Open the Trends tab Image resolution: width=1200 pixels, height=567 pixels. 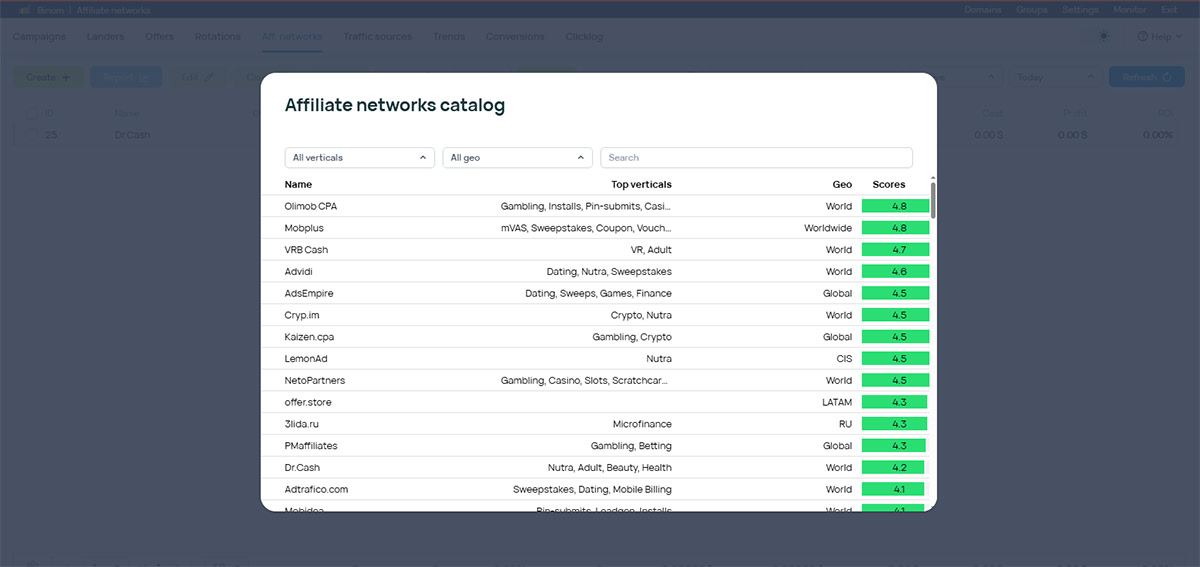point(449,37)
